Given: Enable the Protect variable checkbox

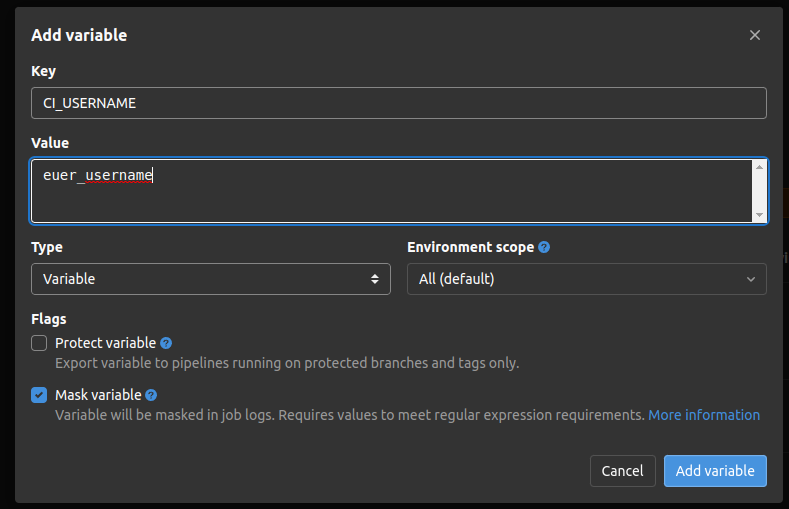Looking at the screenshot, I should [x=39, y=343].
